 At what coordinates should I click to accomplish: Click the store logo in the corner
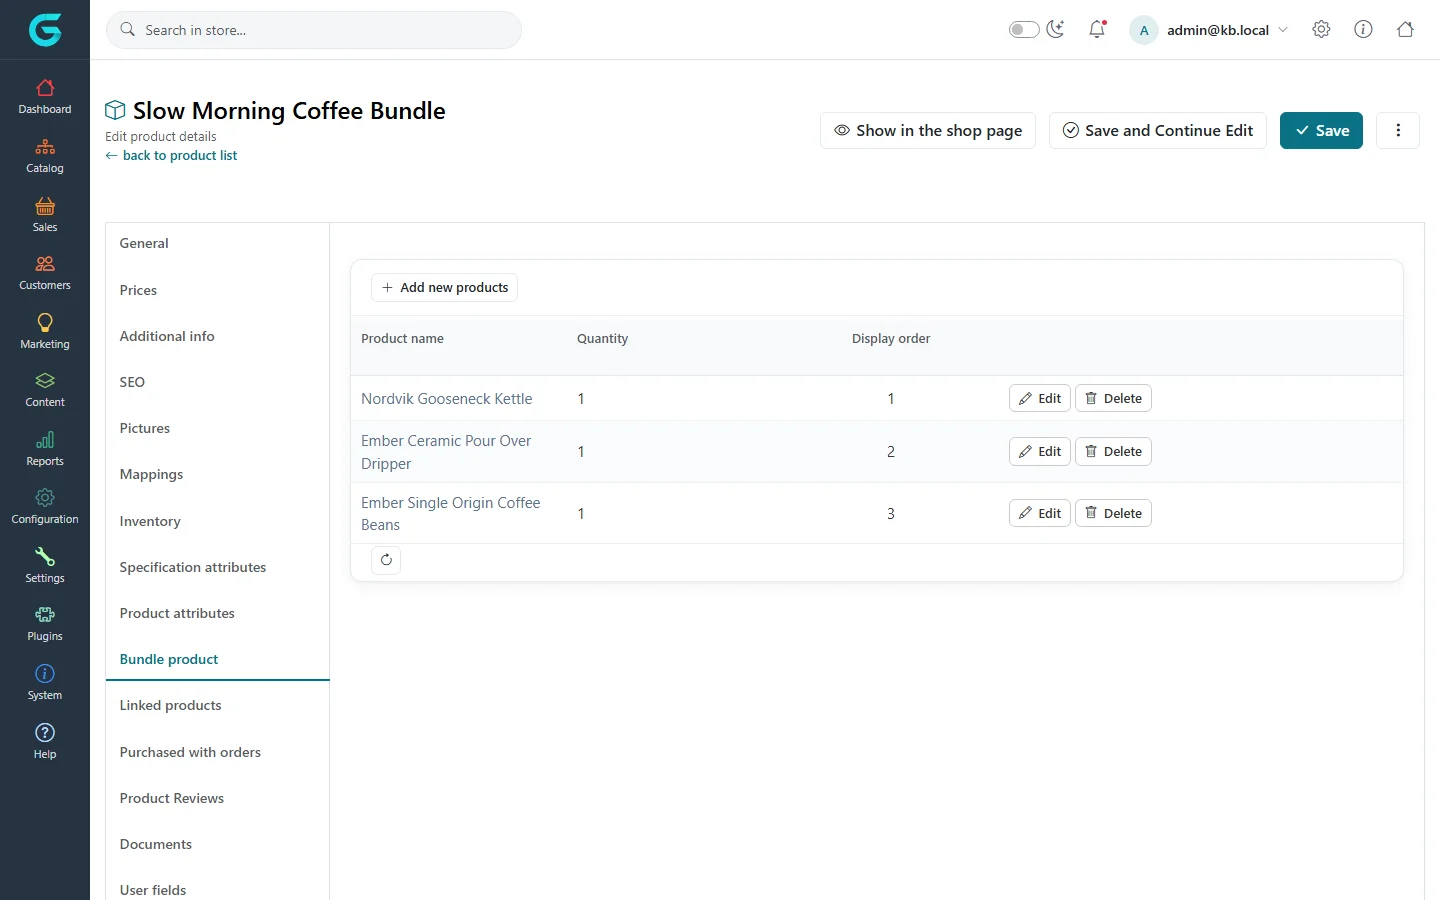(45, 30)
